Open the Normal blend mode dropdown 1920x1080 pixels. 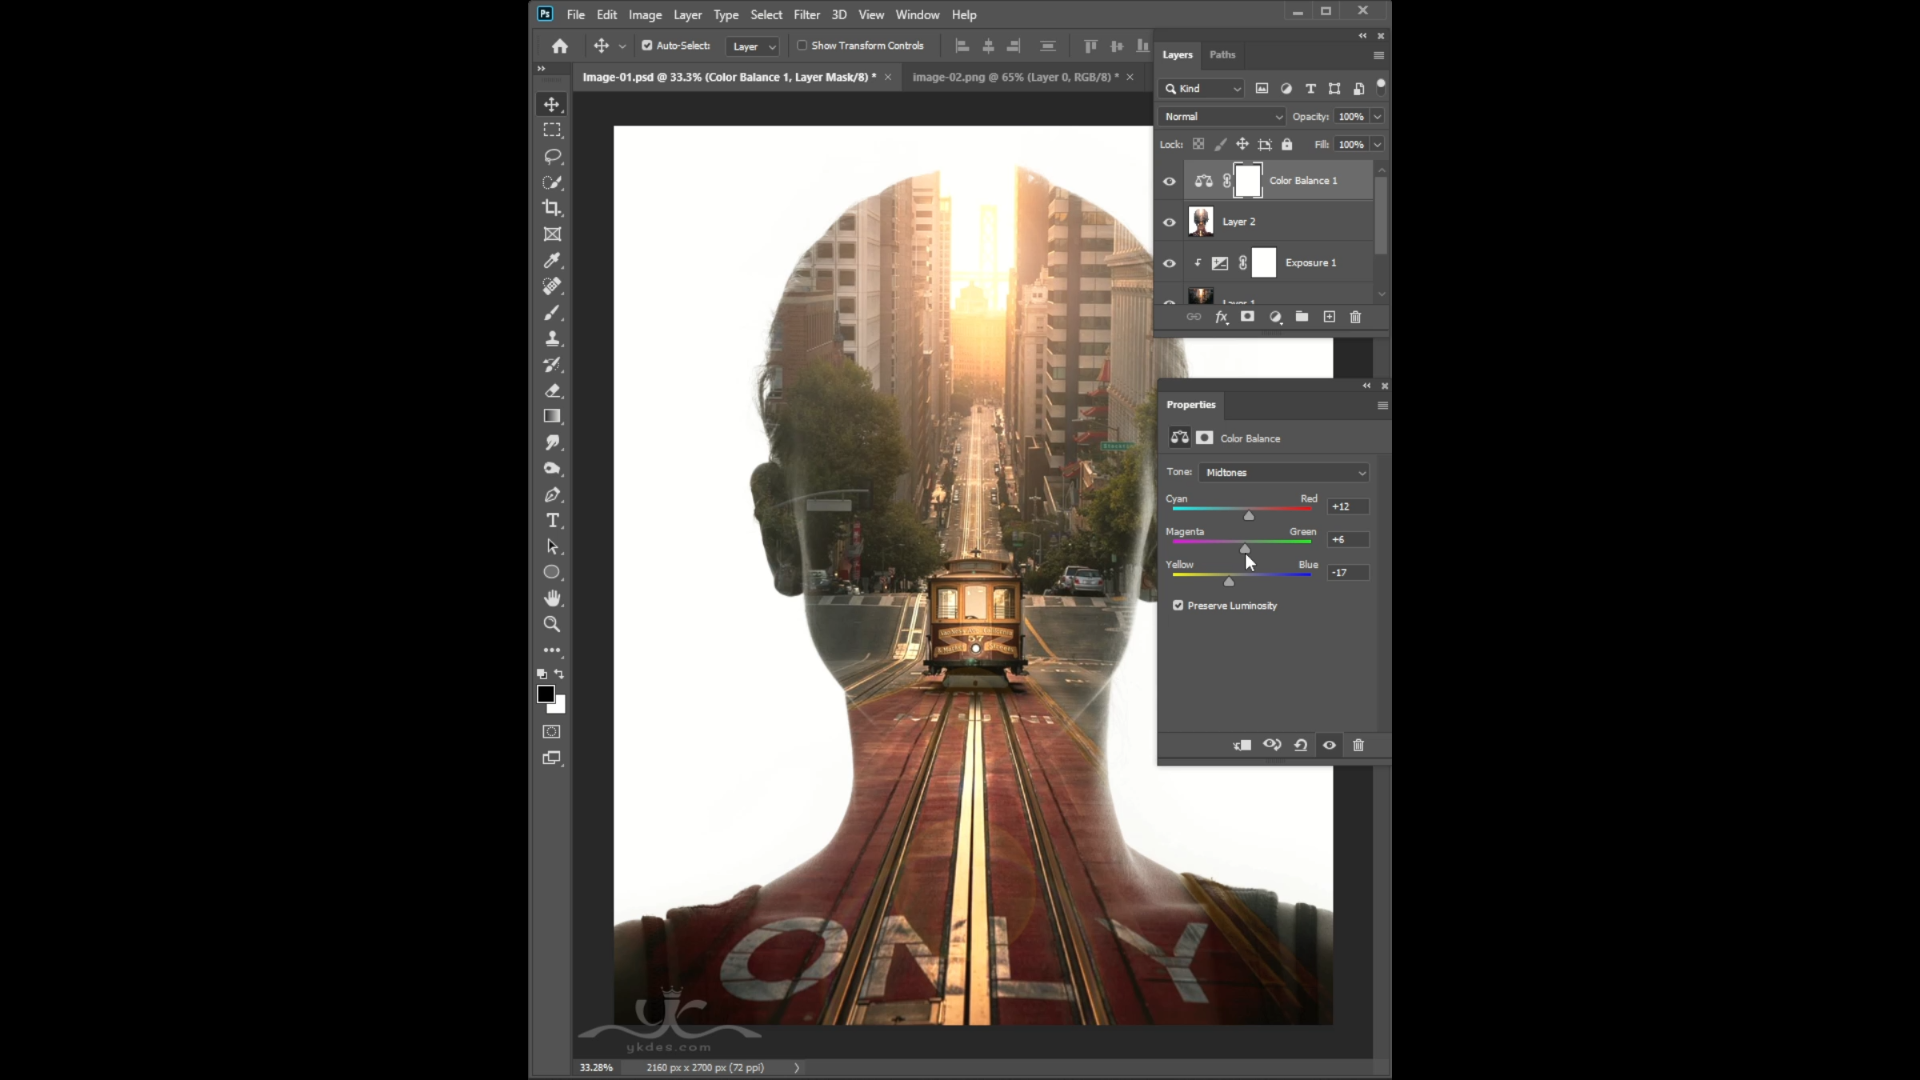(1222, 117)
